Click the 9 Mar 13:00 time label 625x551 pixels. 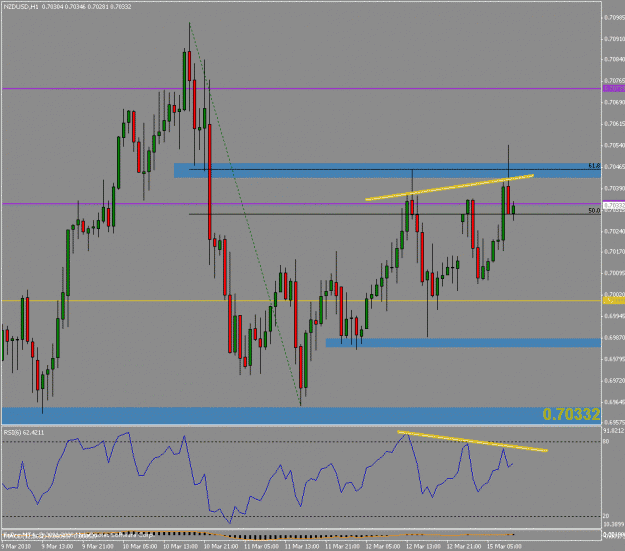click(57, 546)
